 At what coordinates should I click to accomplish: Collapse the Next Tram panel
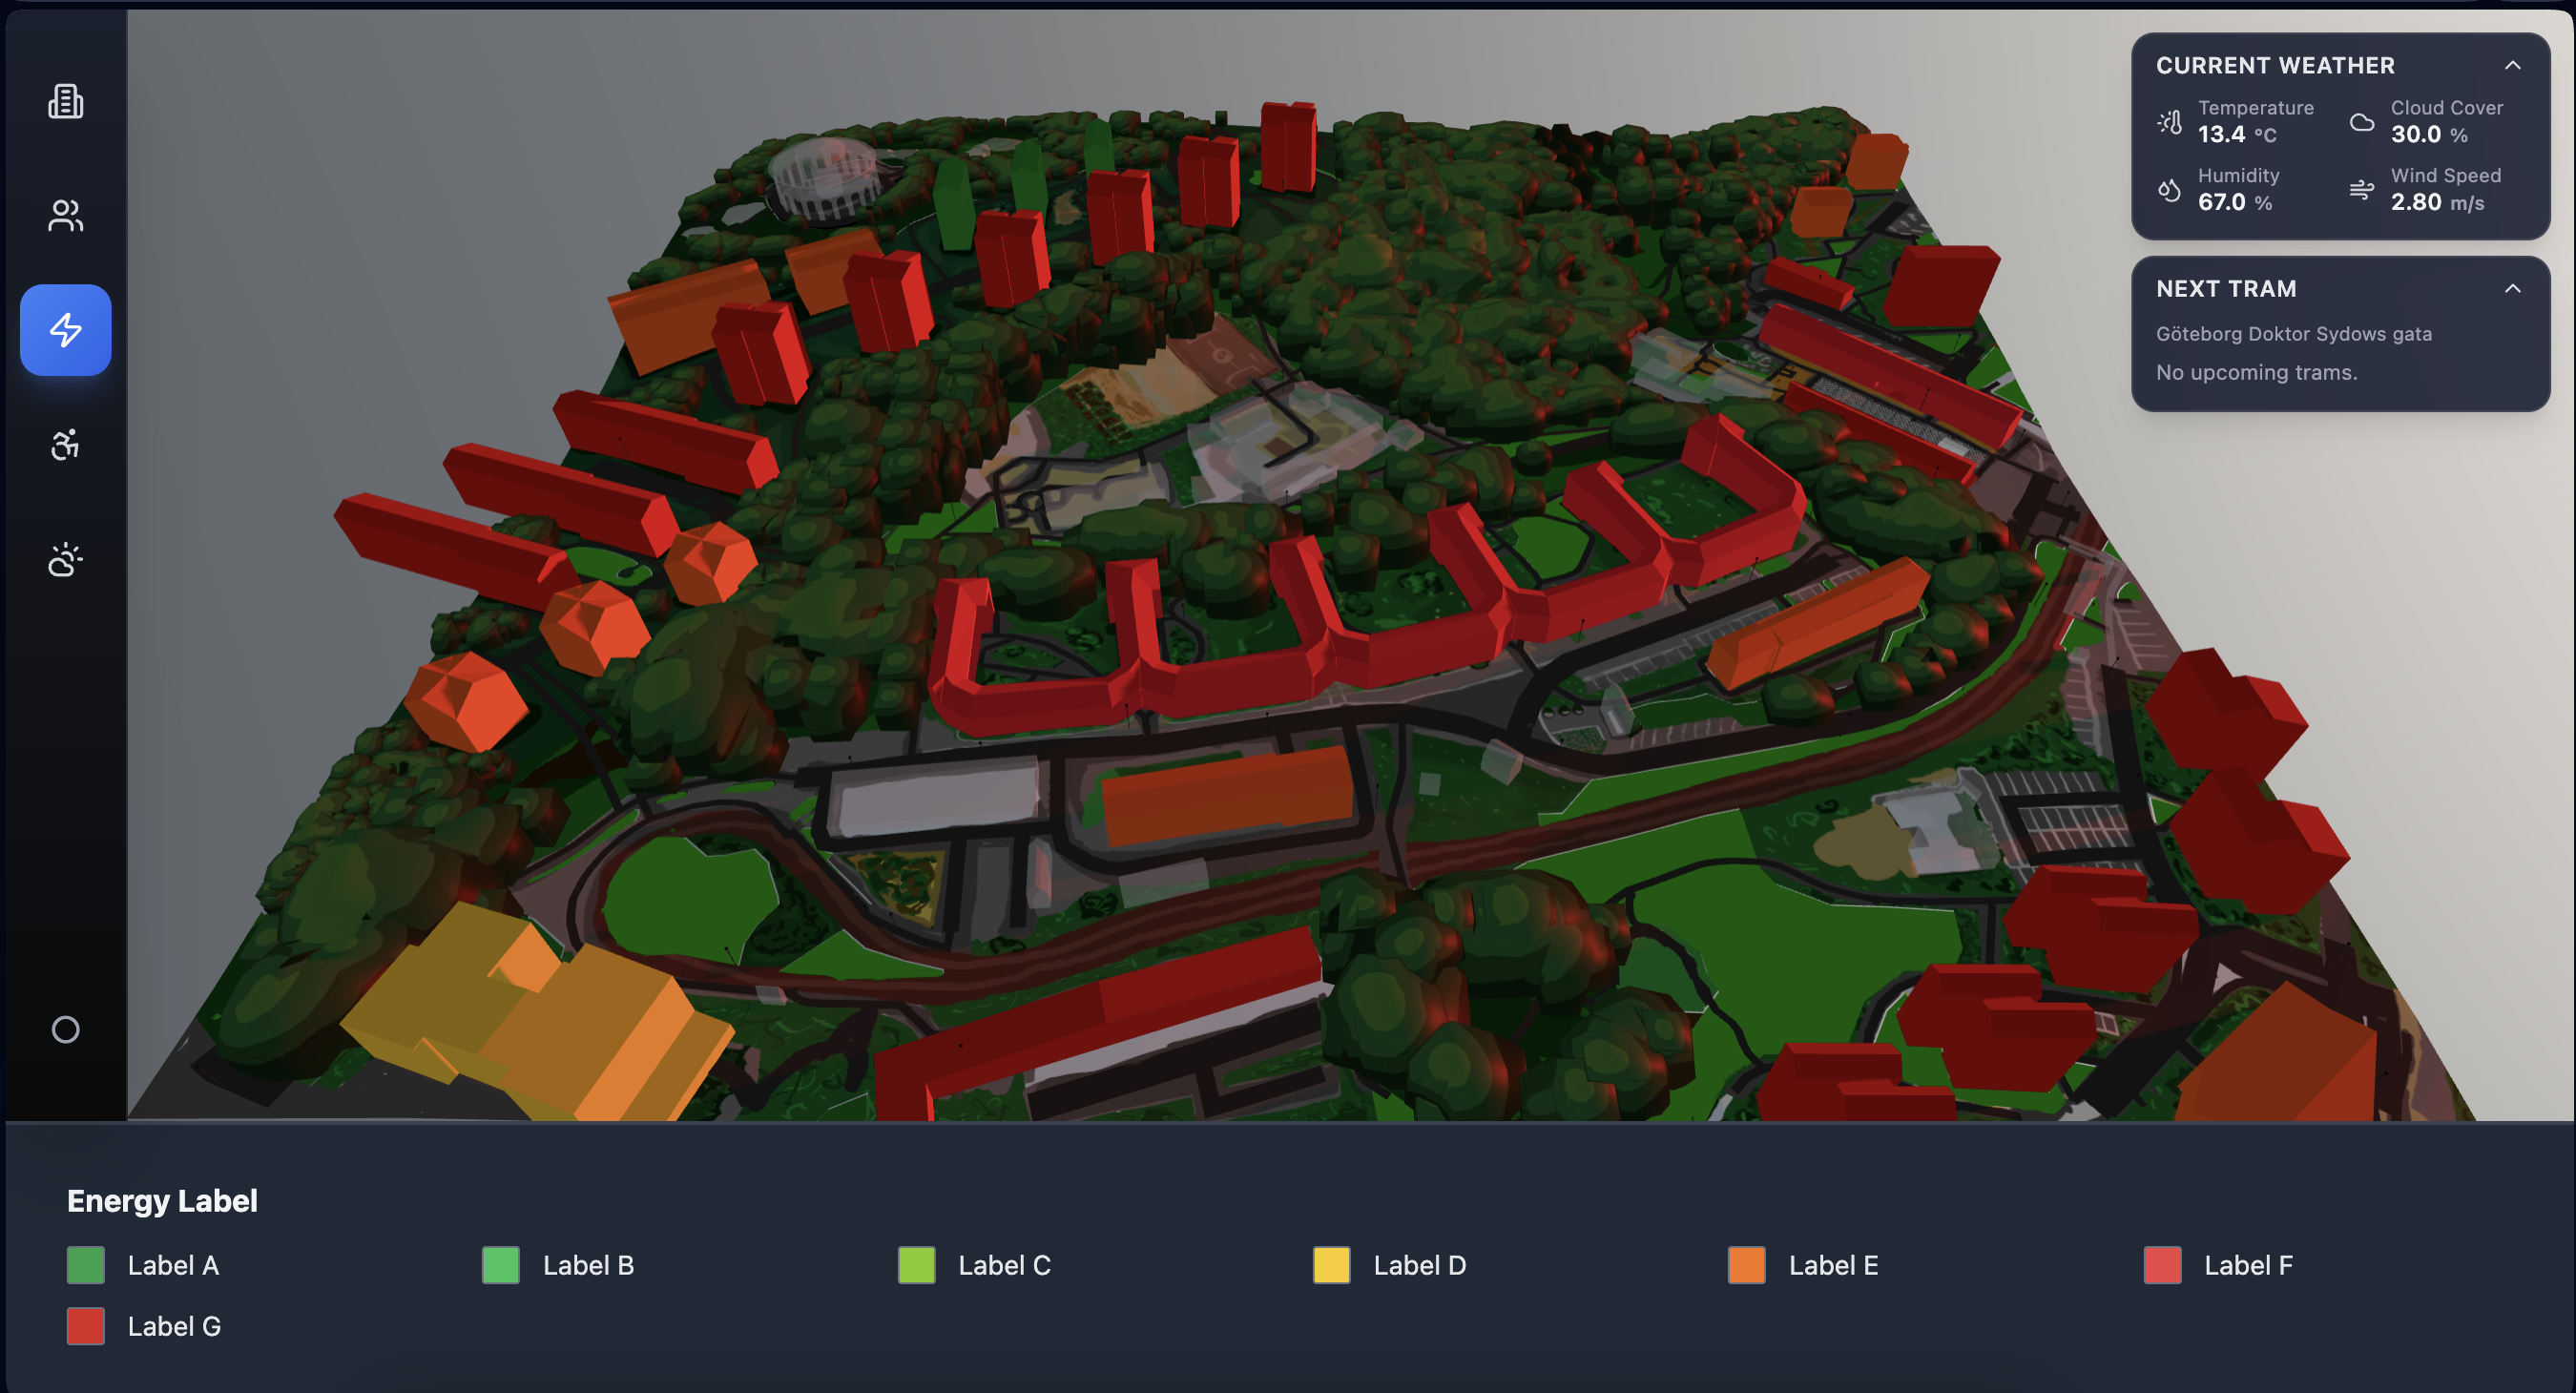[x=2512, y=289]
